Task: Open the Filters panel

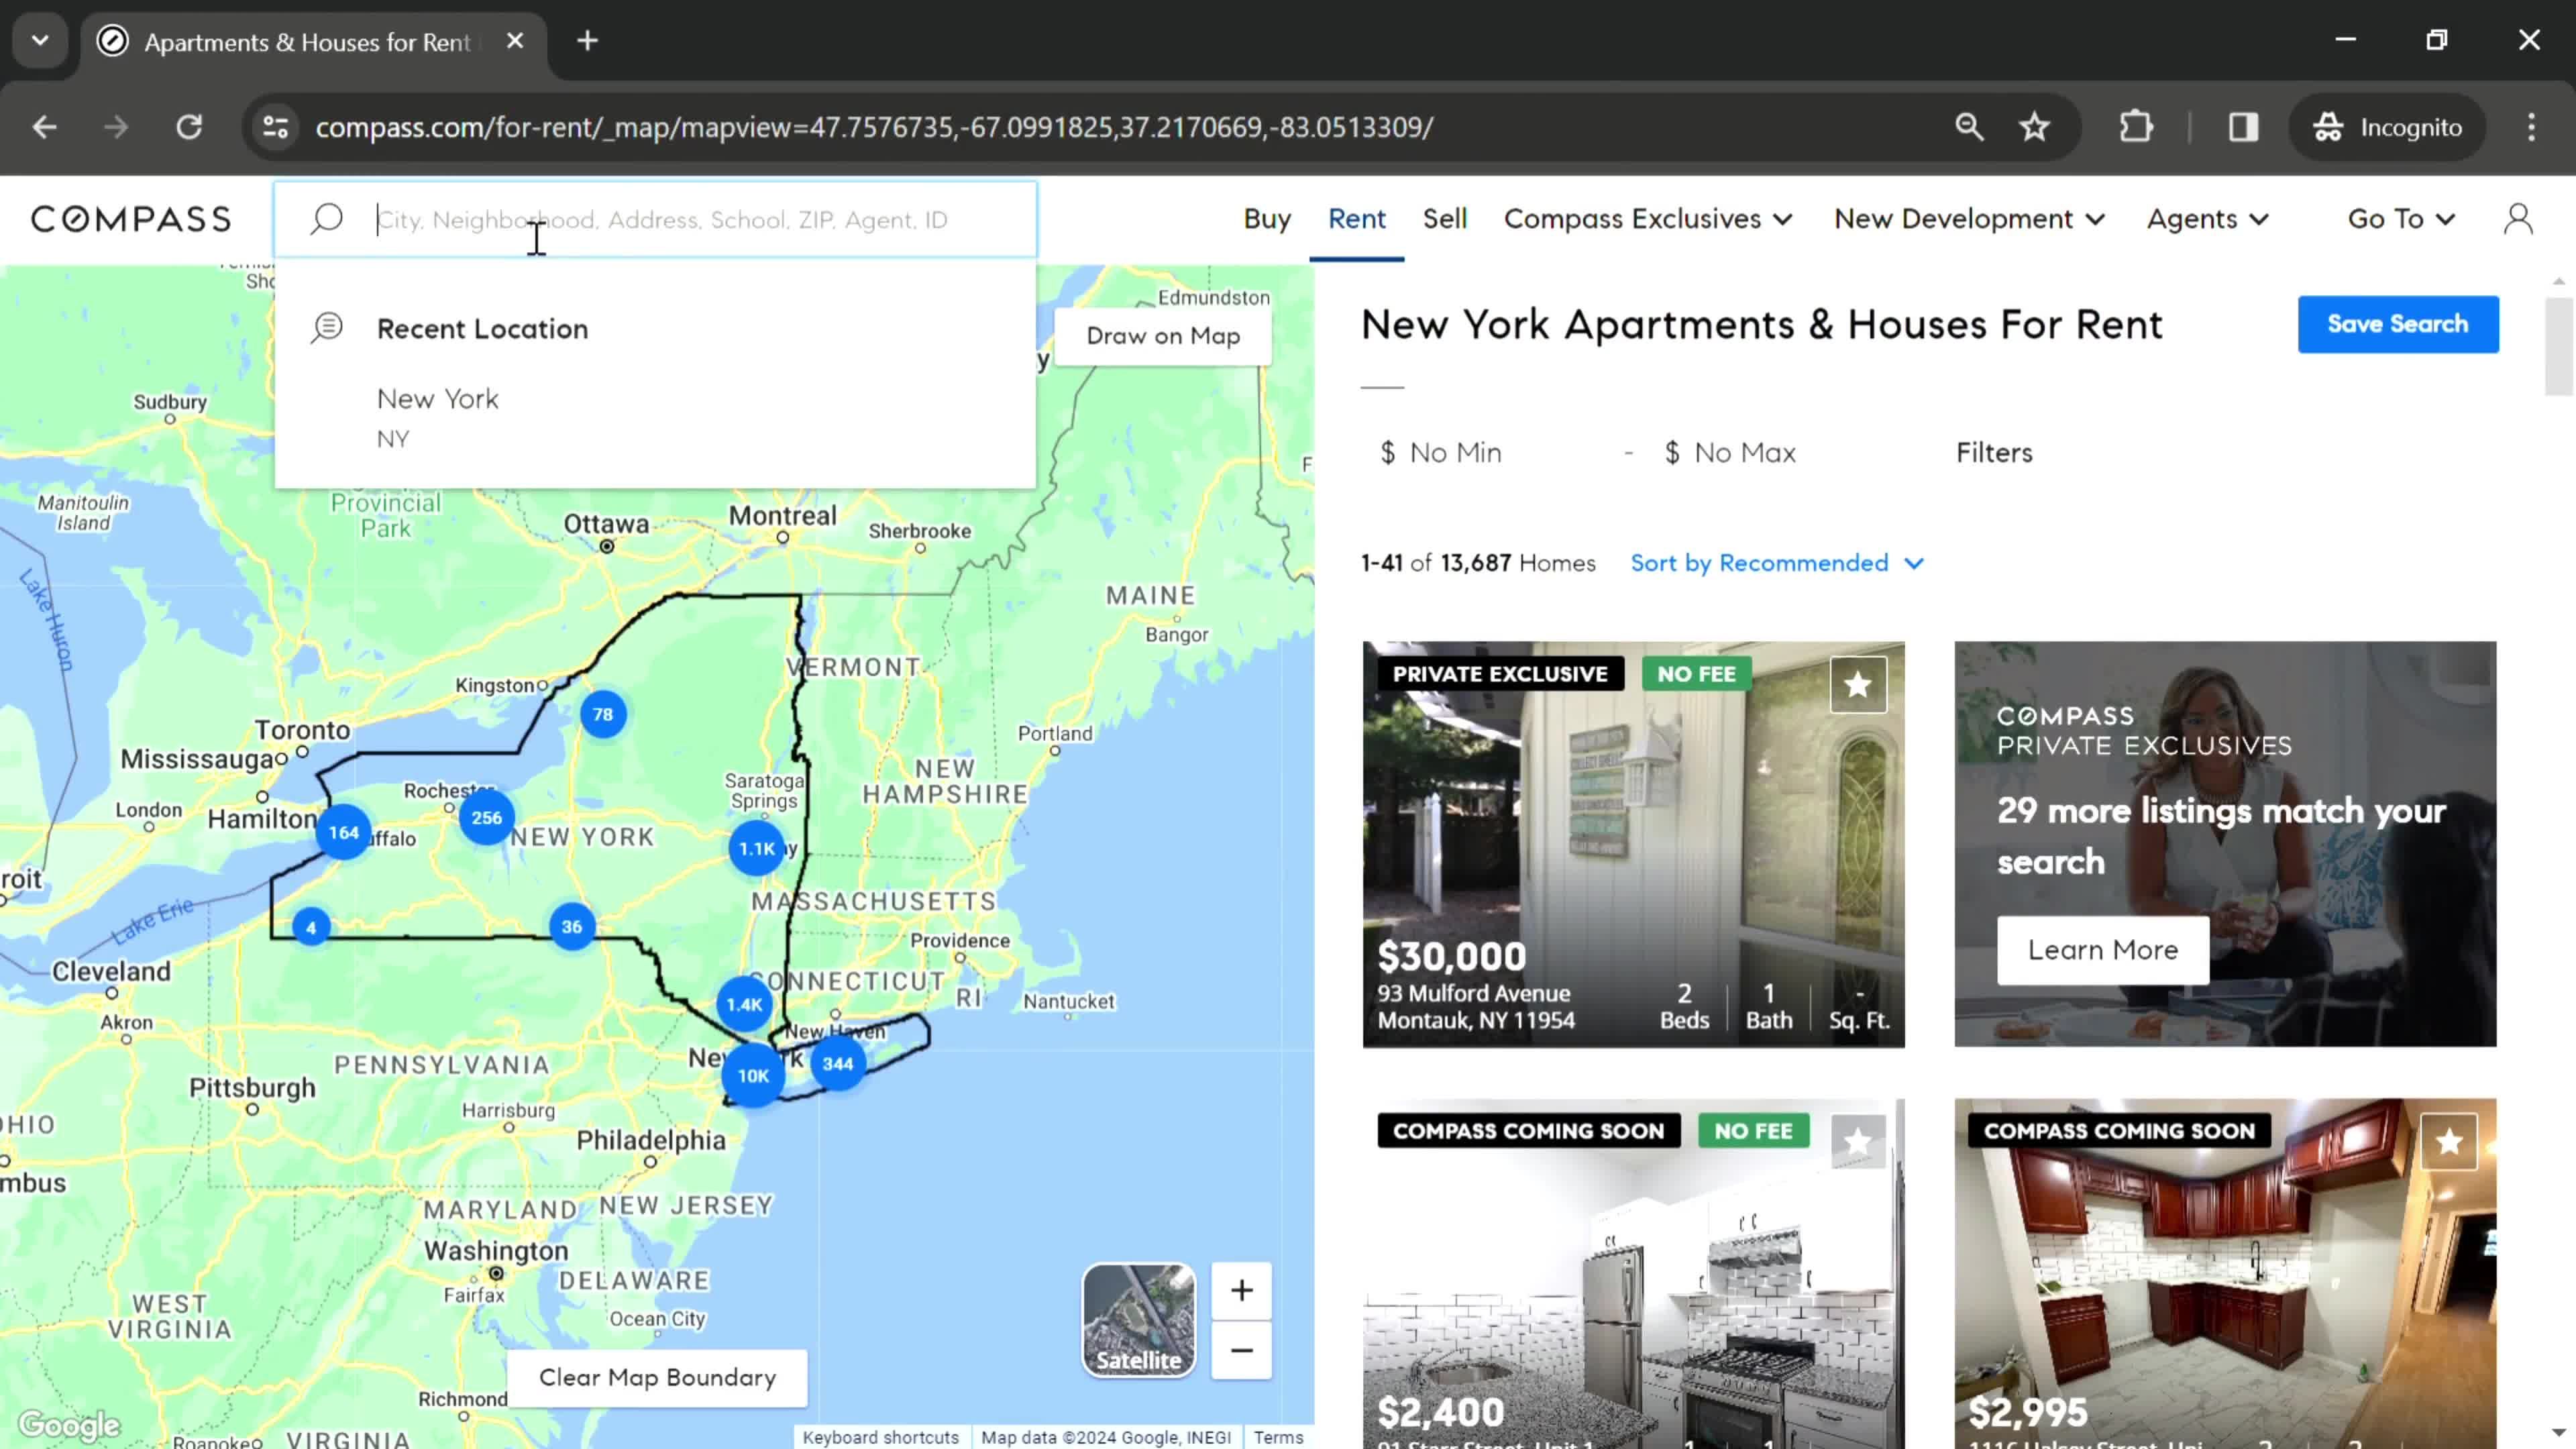Action: point(1994,453)
